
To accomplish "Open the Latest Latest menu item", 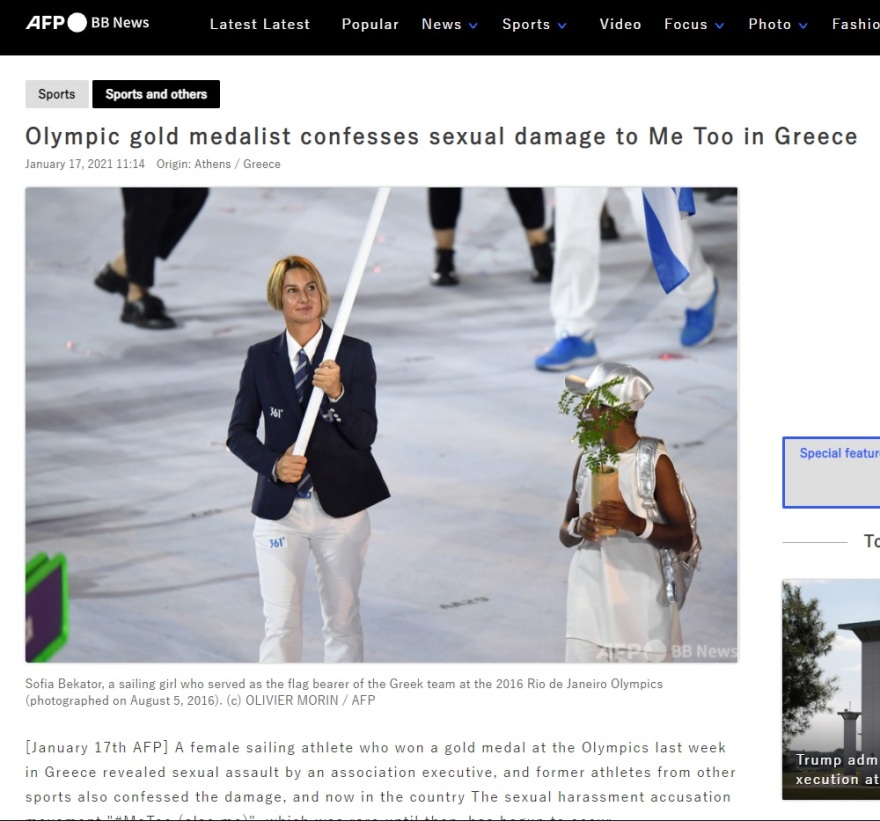I will click(x=260, y=24).
